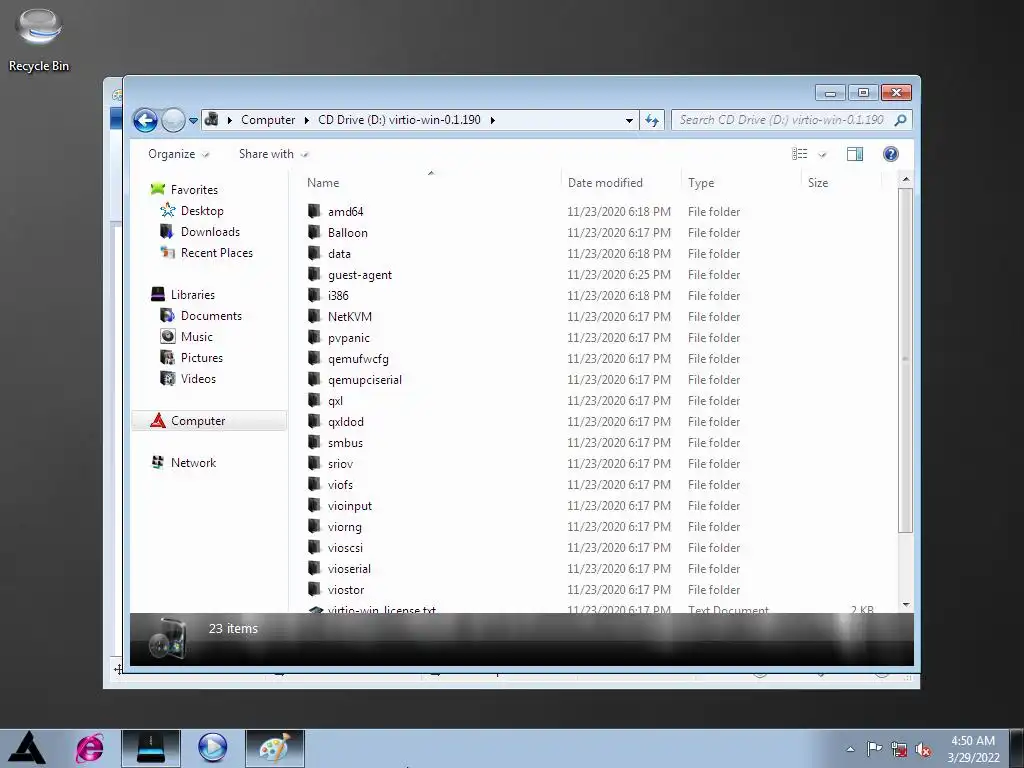Click the muted volume tray icon
The width and height of the screenshot is (1024, 768).
tap(923, 750)
